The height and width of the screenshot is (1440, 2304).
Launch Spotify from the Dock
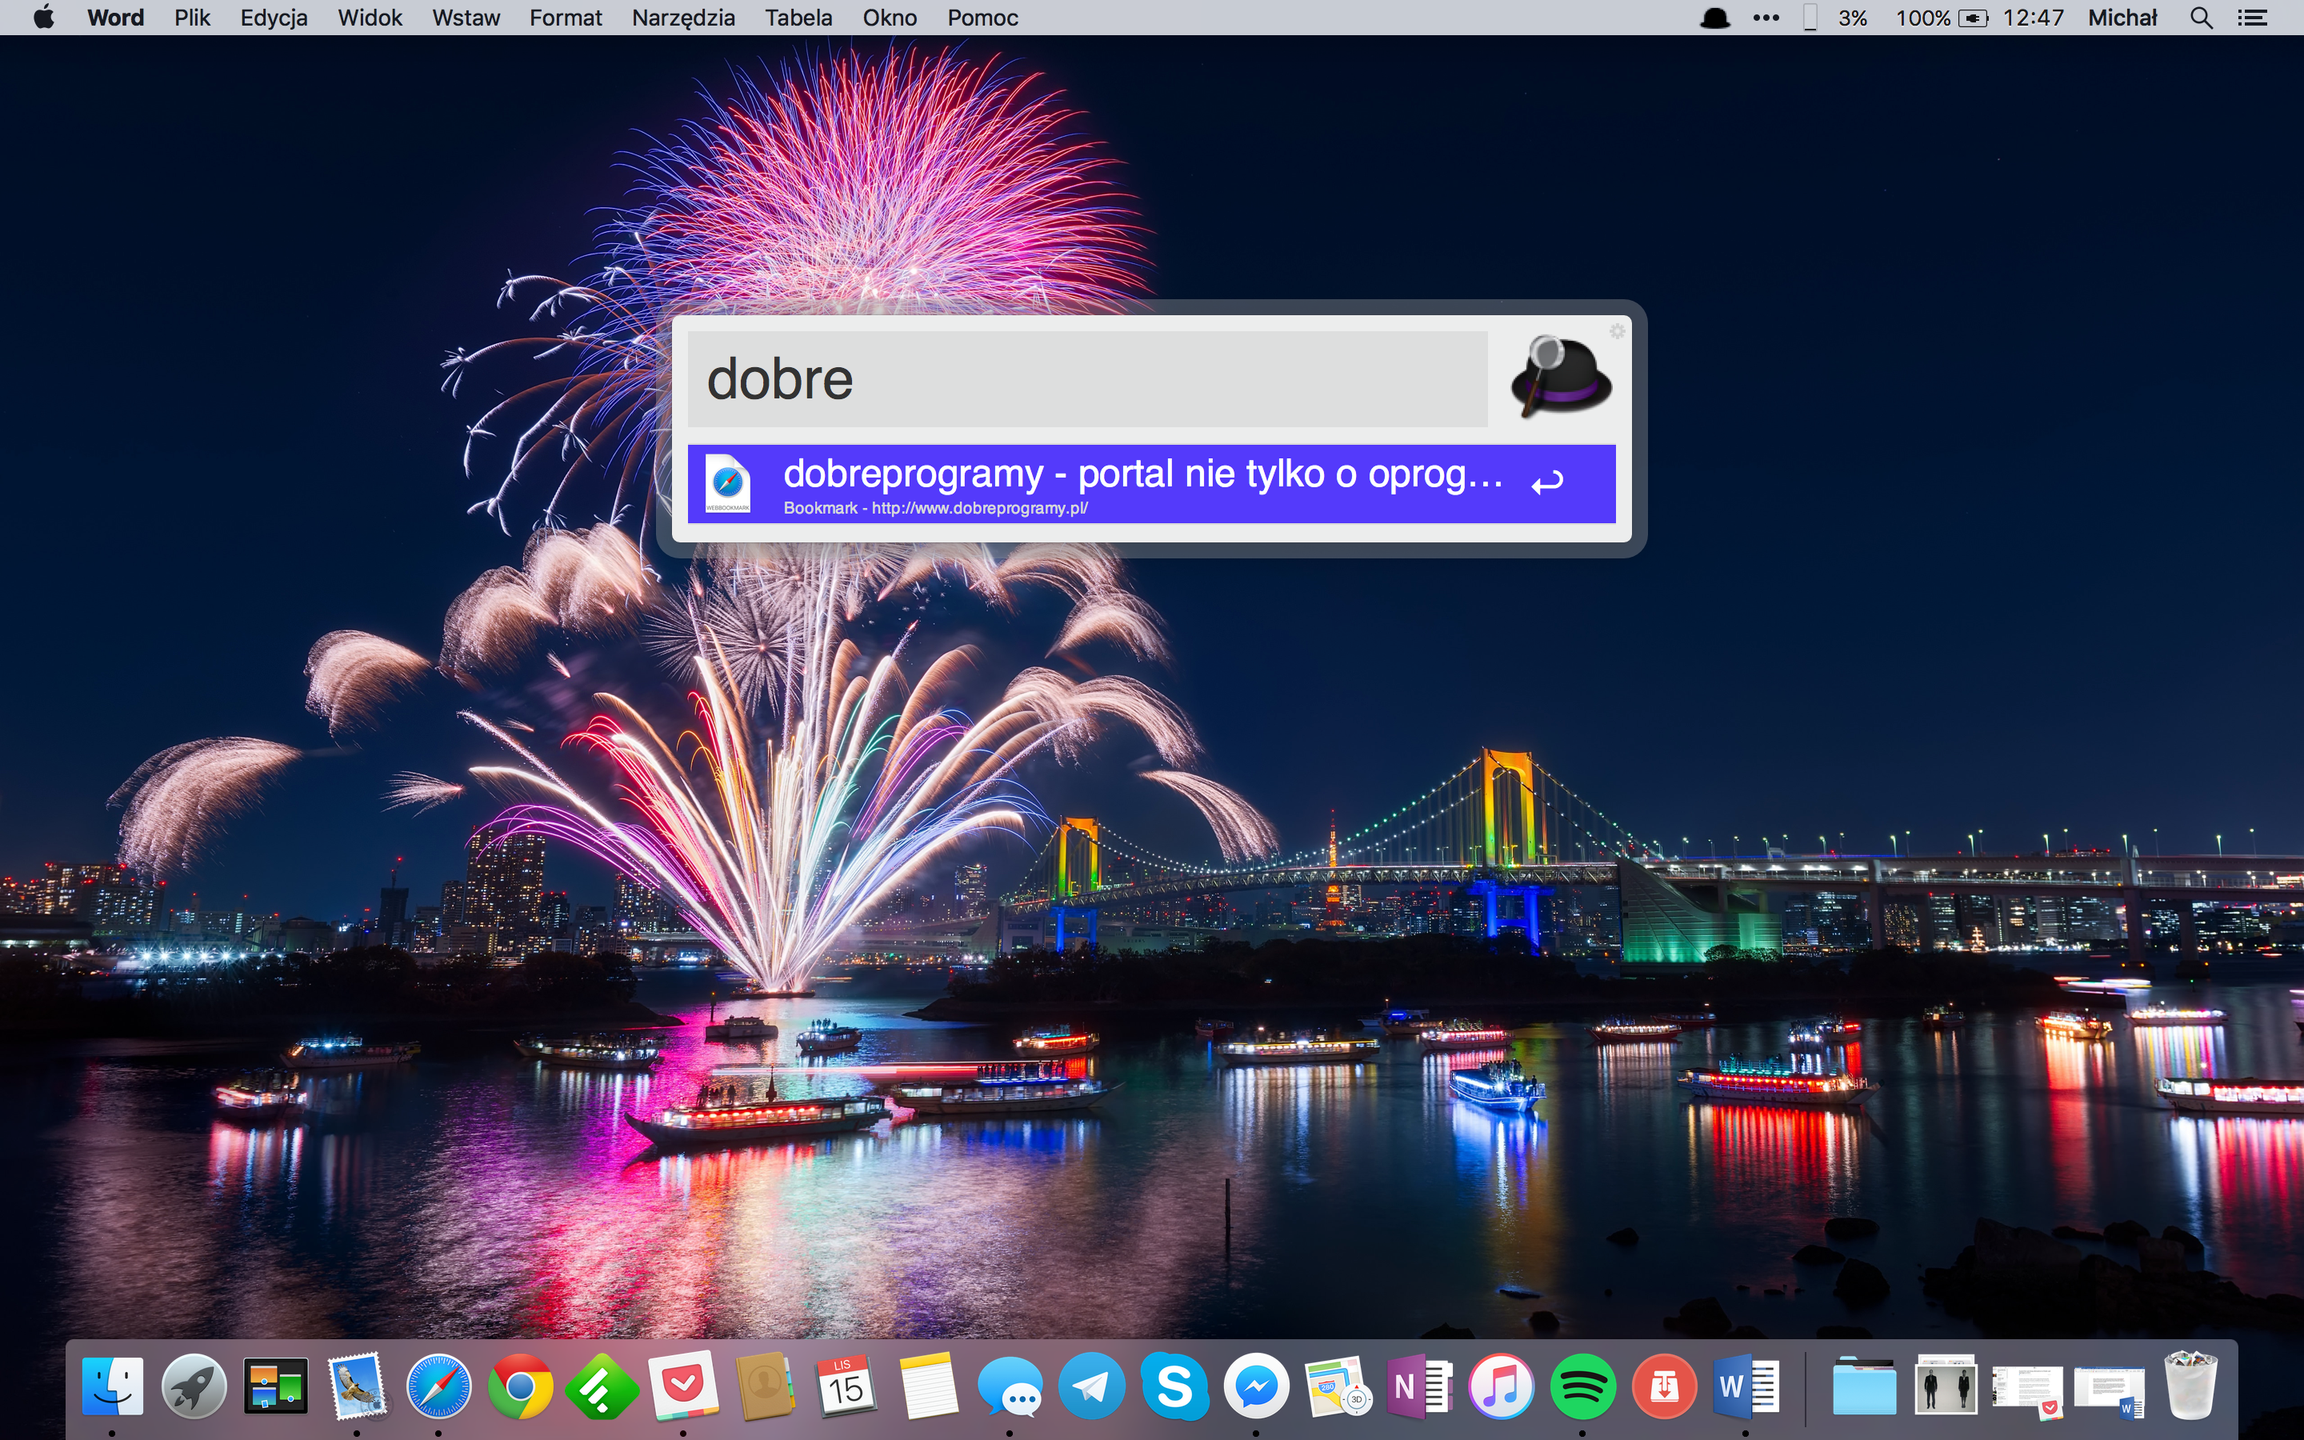(x=1582, y=1387)
